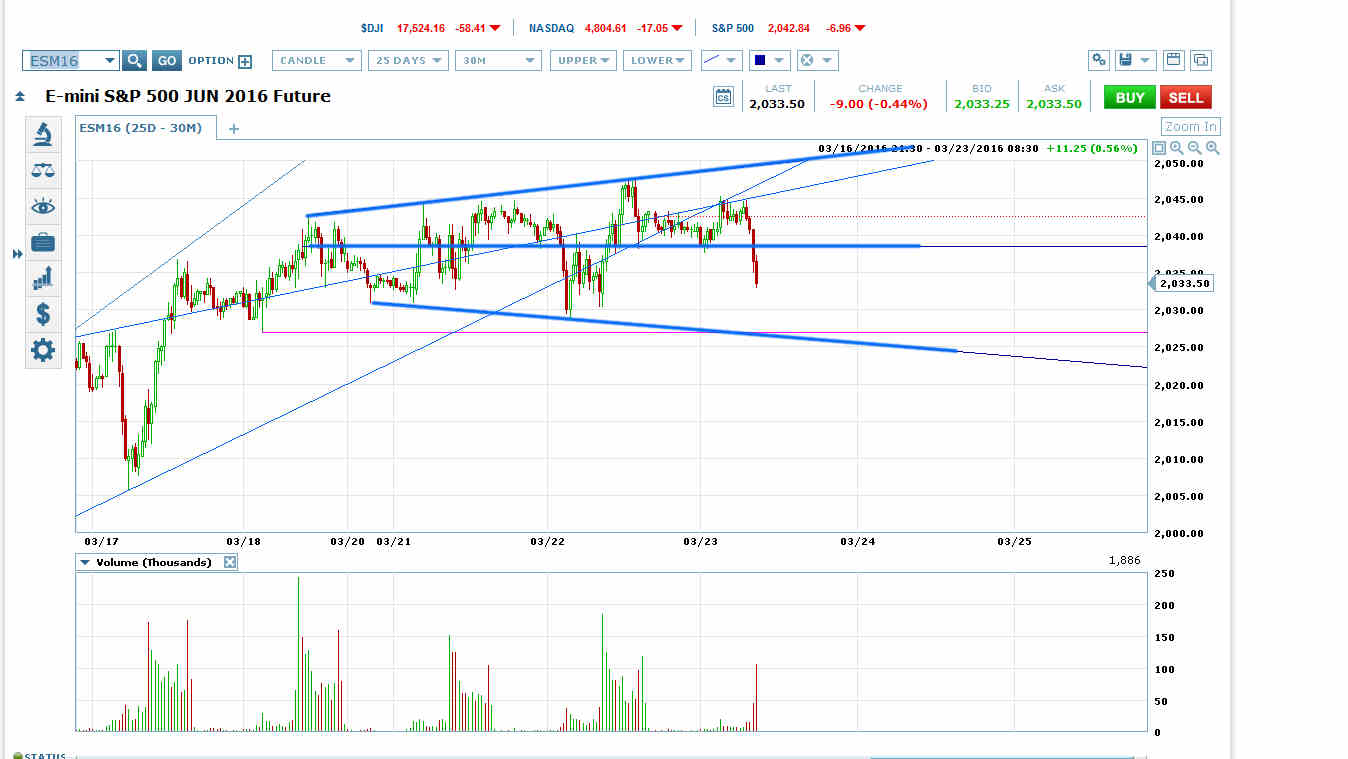
Task: Open the Option chain plus icon
Action: tap(245, 61)
